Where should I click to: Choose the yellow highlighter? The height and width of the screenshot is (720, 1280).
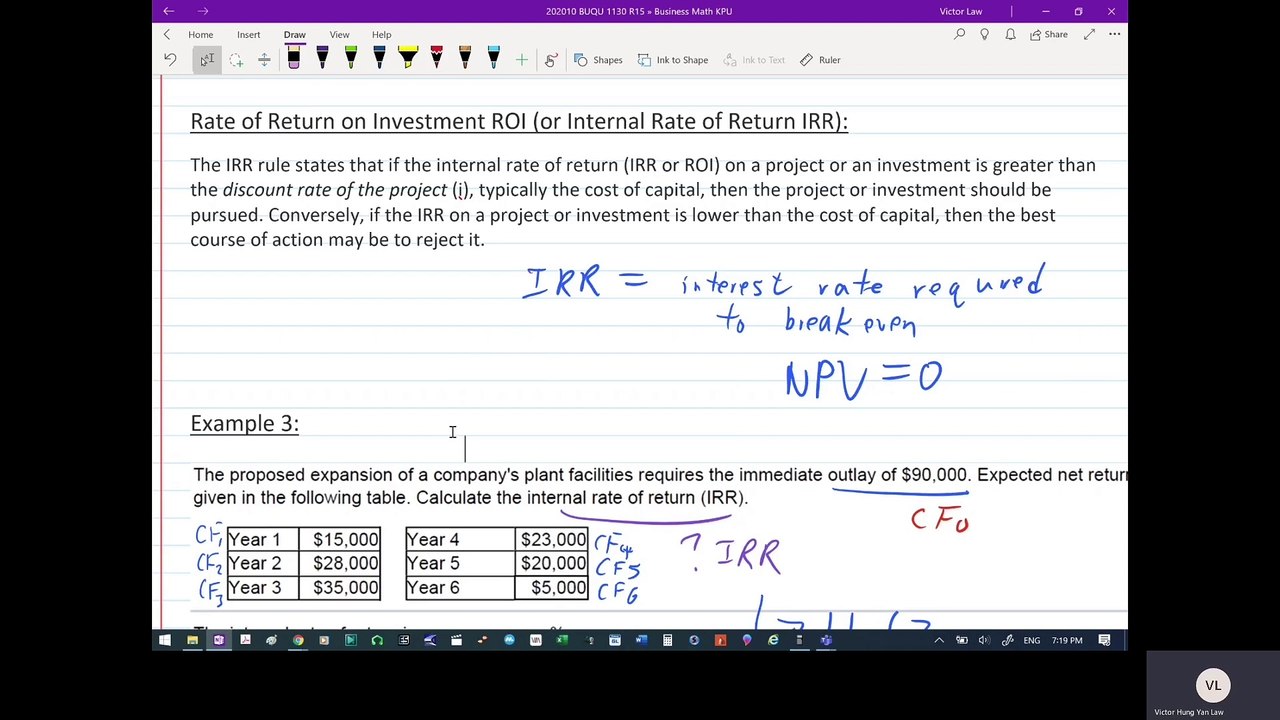click(408, 59)
